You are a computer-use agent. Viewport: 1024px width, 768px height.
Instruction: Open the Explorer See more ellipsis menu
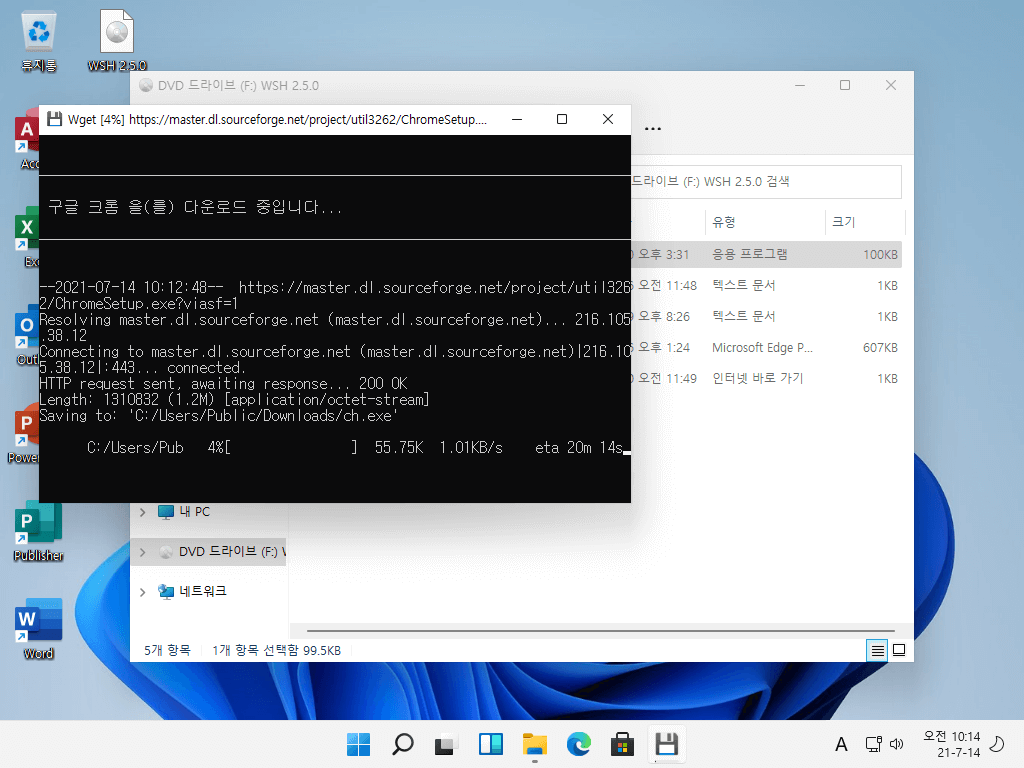point(653,129)
